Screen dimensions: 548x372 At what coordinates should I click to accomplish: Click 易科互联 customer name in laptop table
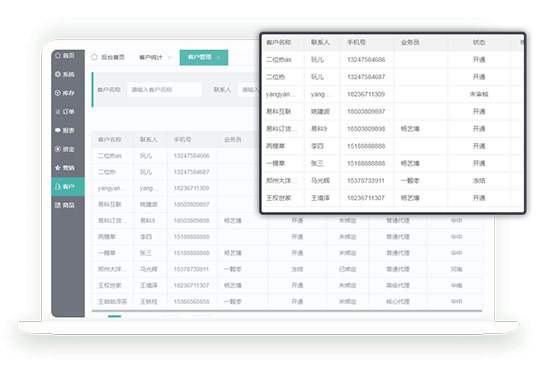point(109,204)
